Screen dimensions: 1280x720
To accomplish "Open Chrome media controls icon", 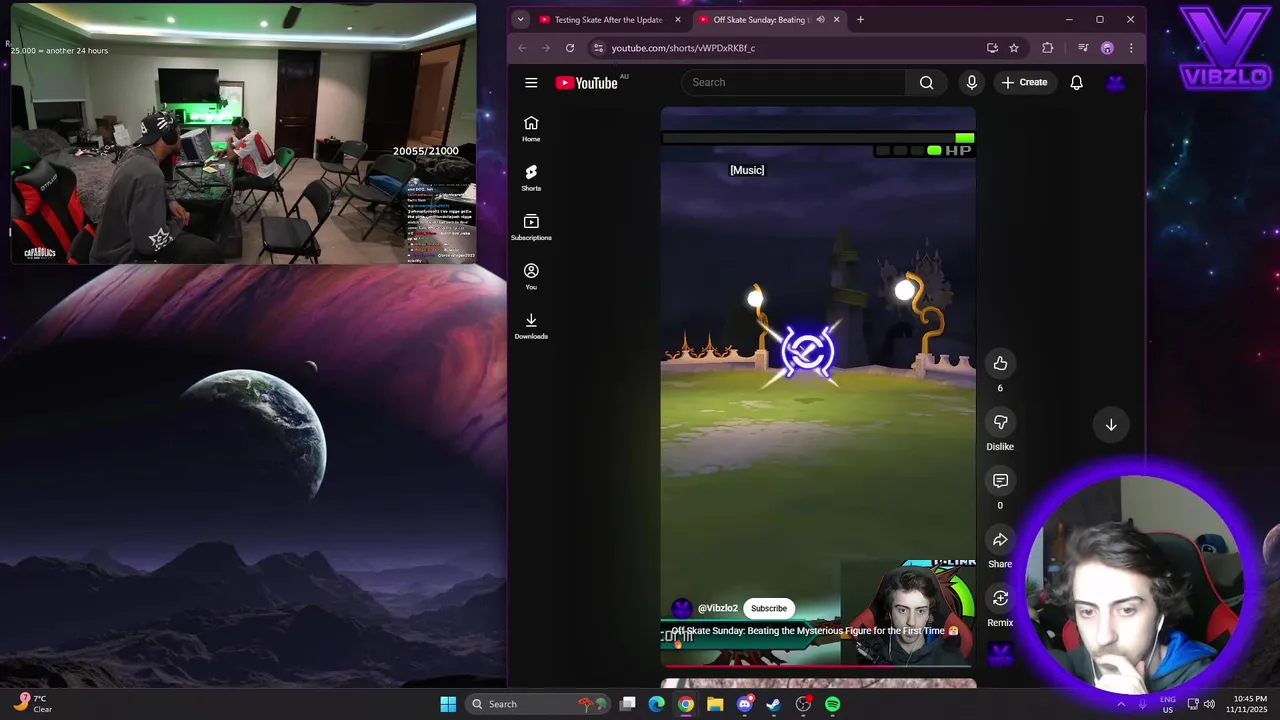I will 1083,48.
